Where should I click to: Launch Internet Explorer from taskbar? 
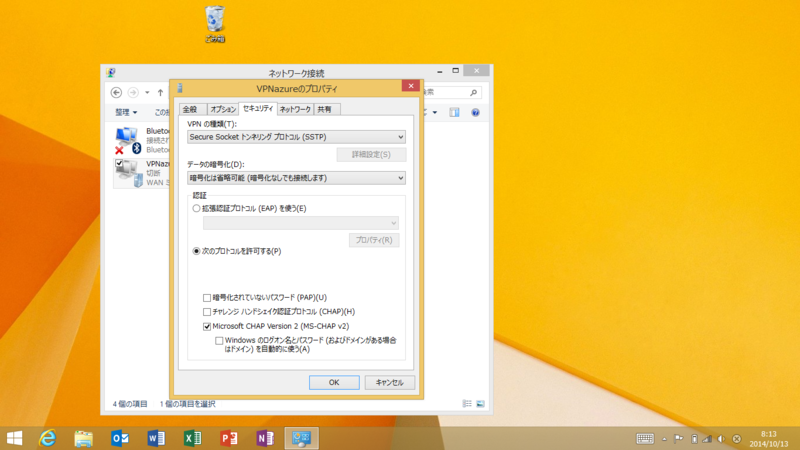48,438
